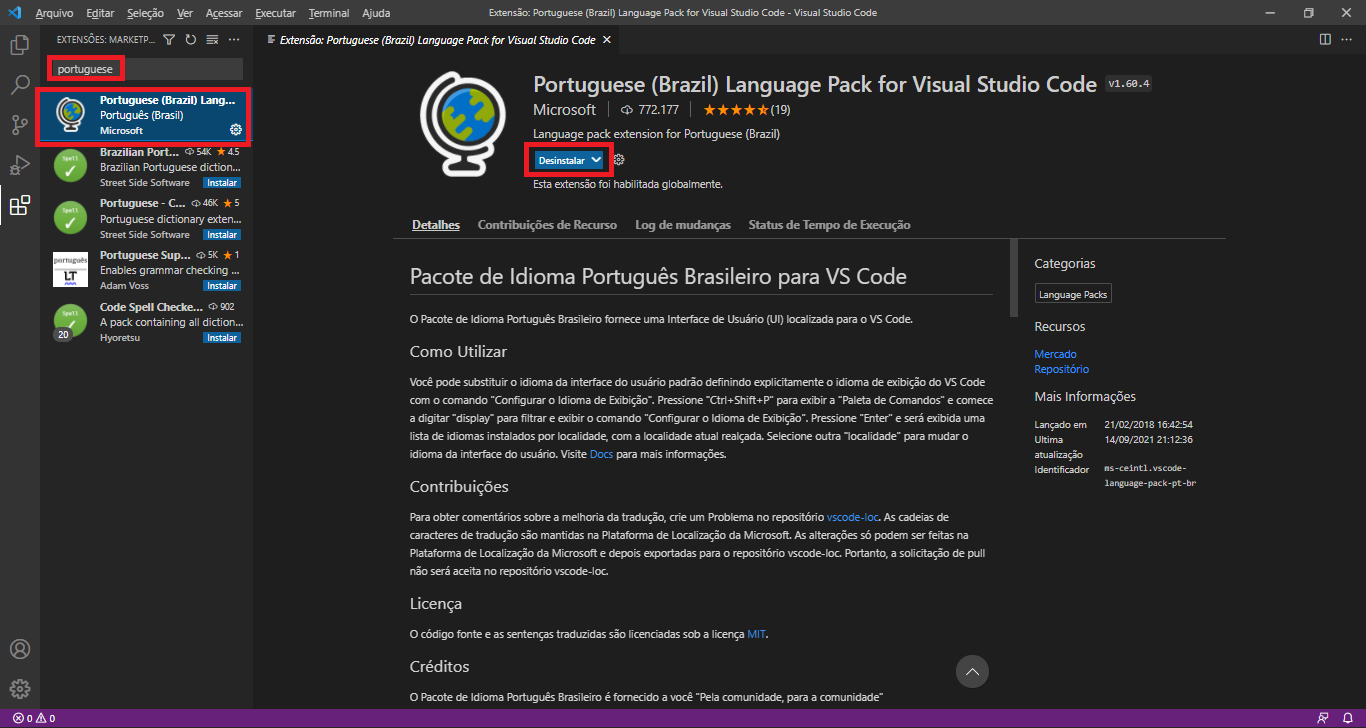
Task: Open the Manage gear in activity bar
Action: point(19,689)
